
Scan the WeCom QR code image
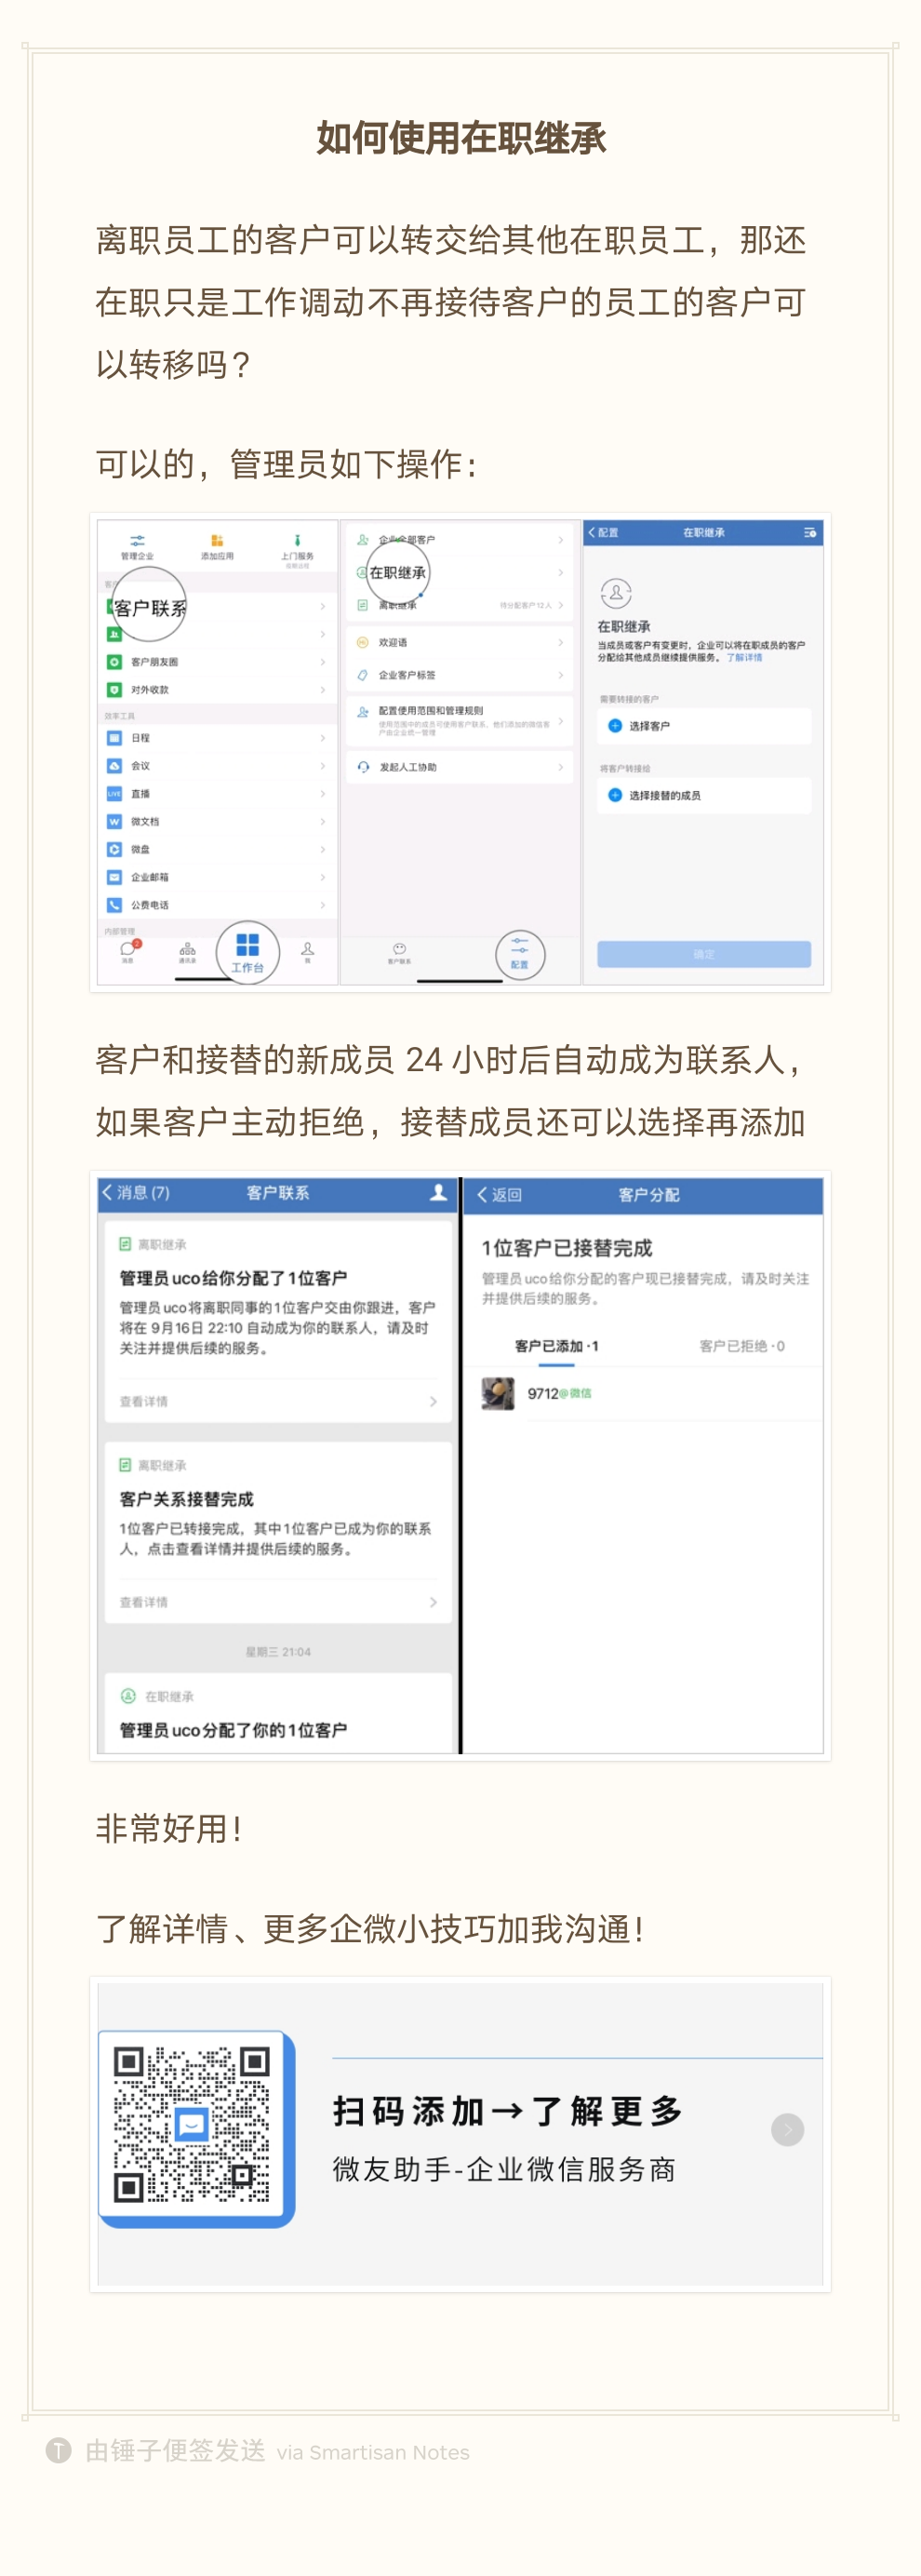click(x=192, y=2126)
